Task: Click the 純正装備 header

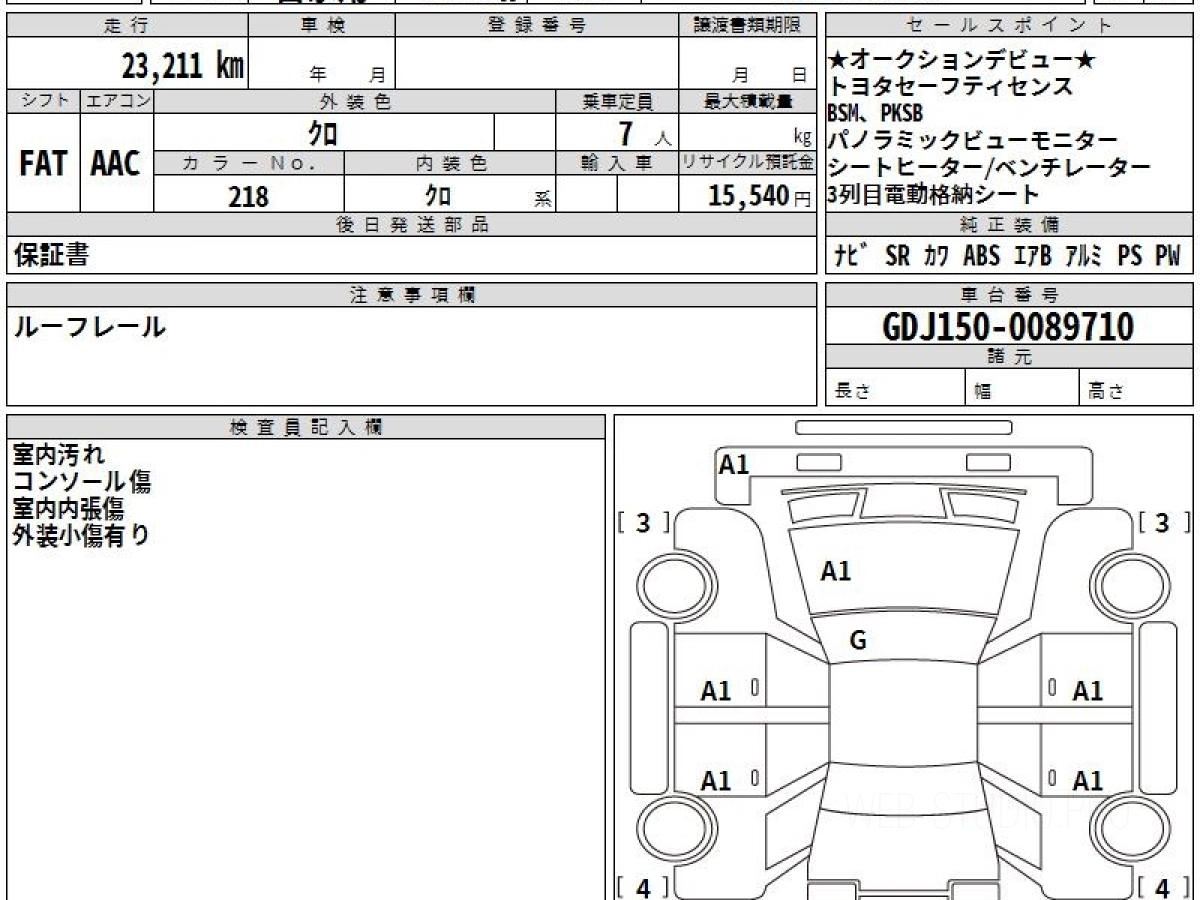Action: click(1009, 225)
